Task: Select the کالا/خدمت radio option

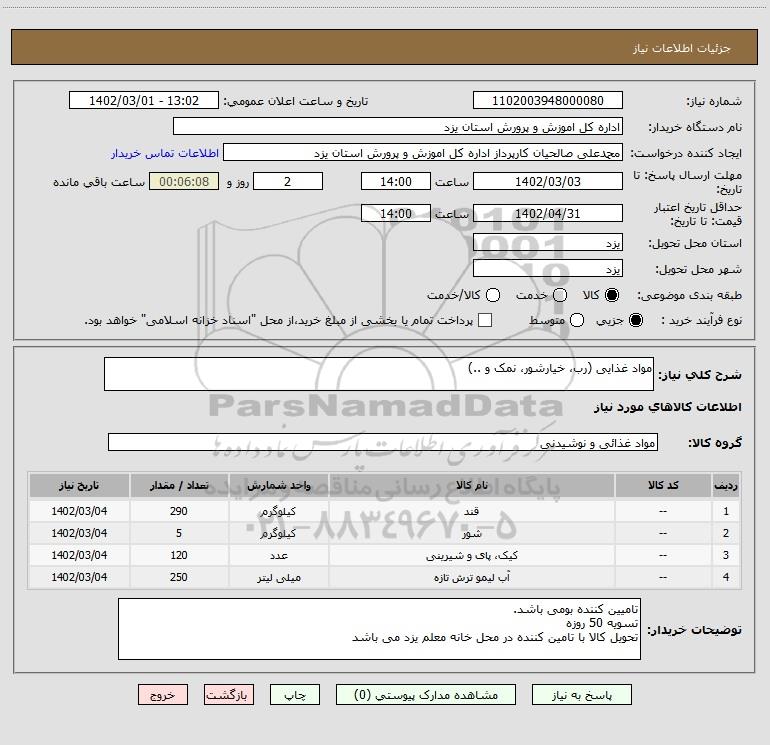Action: (x=493, y=295)
